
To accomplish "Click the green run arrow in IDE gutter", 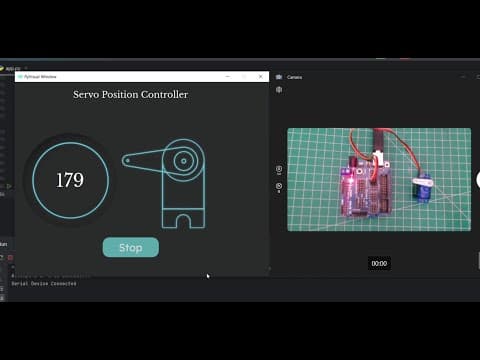I will [x=9, y=186].
